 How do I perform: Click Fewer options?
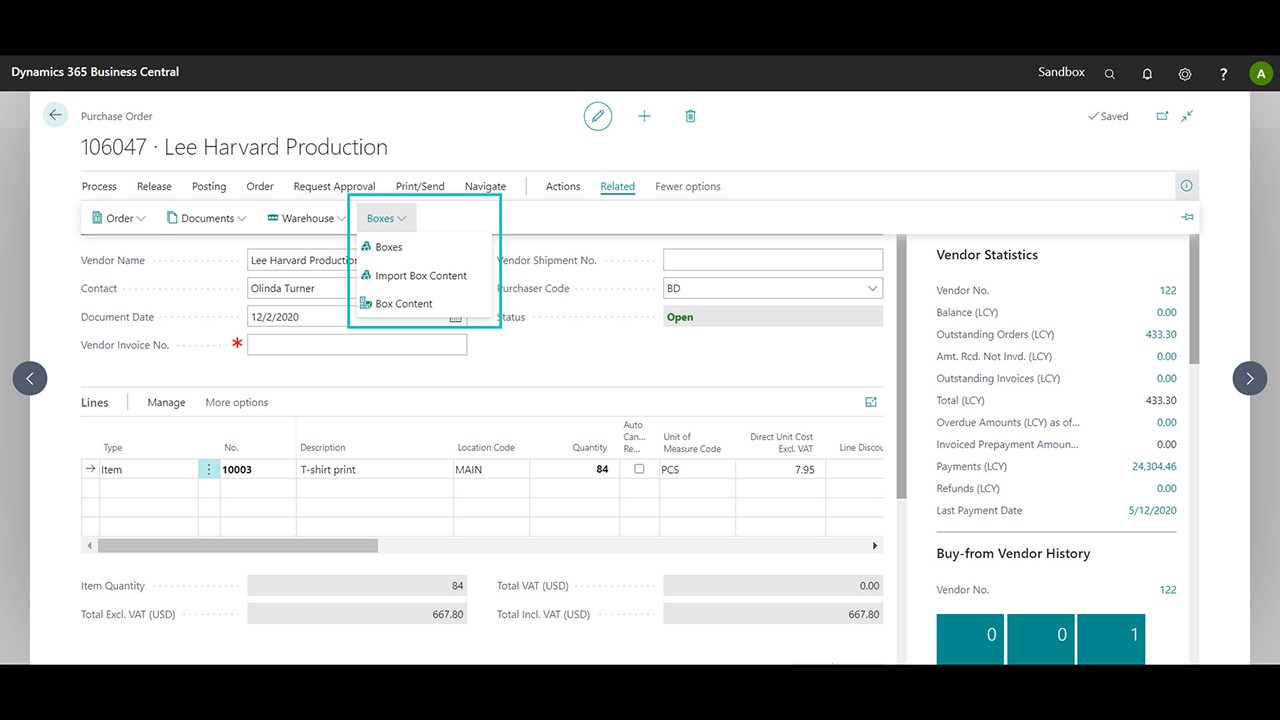coord(688,186)
